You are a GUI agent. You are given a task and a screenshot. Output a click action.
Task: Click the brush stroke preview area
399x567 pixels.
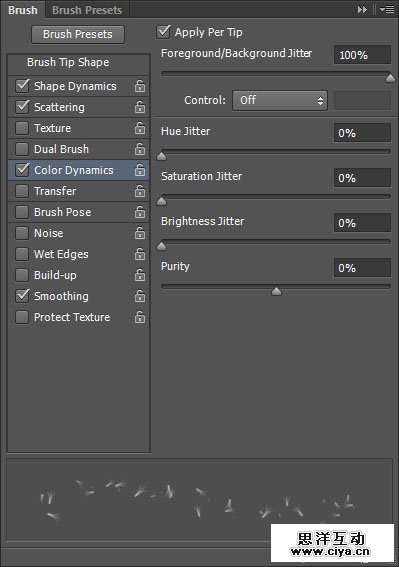click(199, 499)
